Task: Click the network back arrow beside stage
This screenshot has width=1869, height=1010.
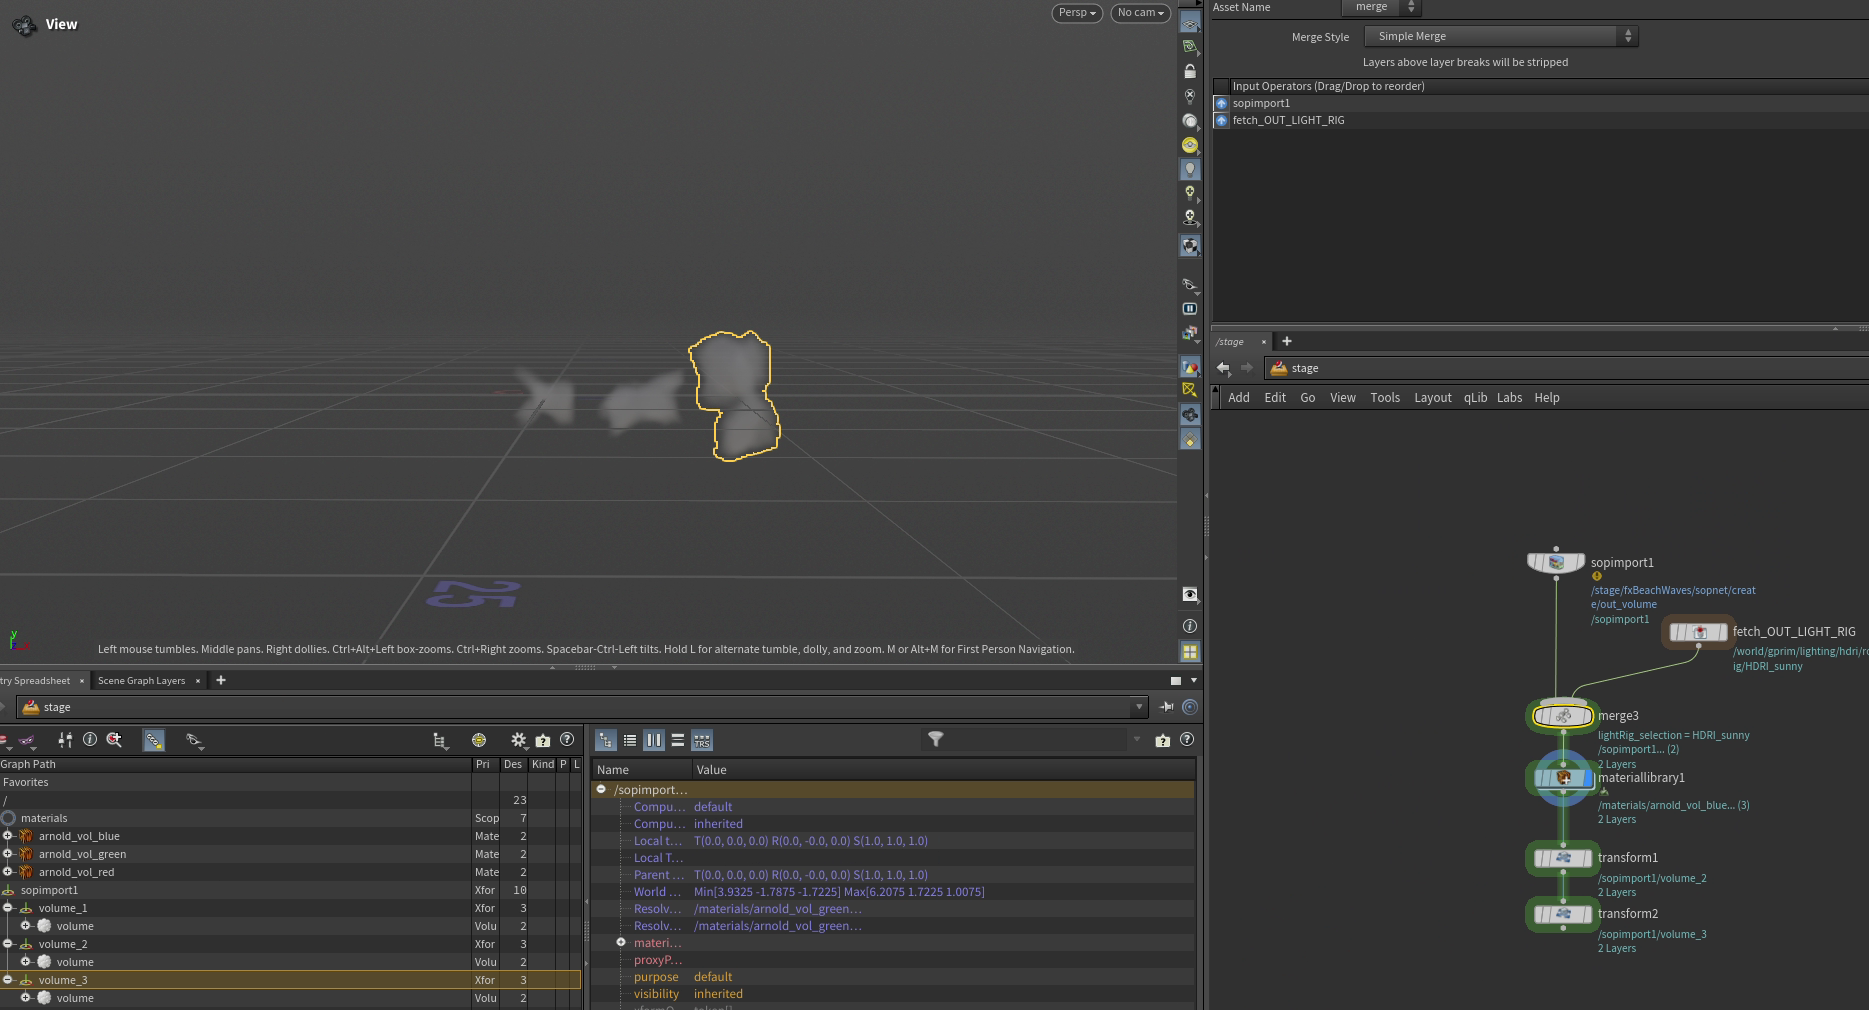Action: tap(1223, 368)
